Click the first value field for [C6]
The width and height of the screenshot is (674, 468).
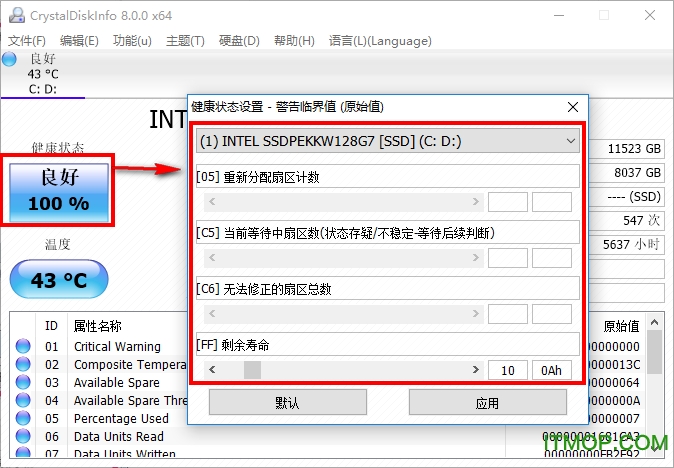click(x=508, y=314)
